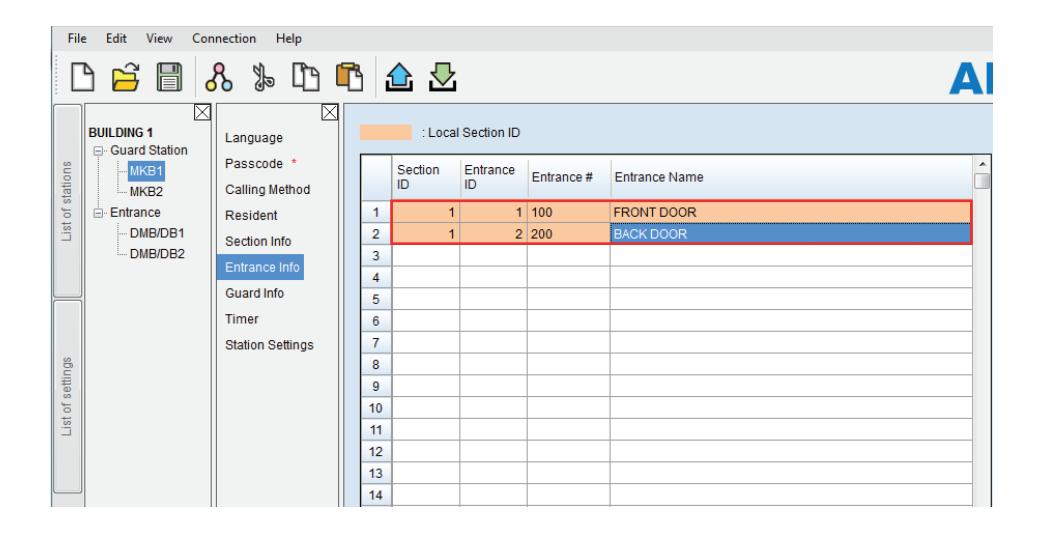Collapse the Entrance tree node
The width and height of the screenshot is (1037, 535).
pyautogui.click(x=99, y=213)
